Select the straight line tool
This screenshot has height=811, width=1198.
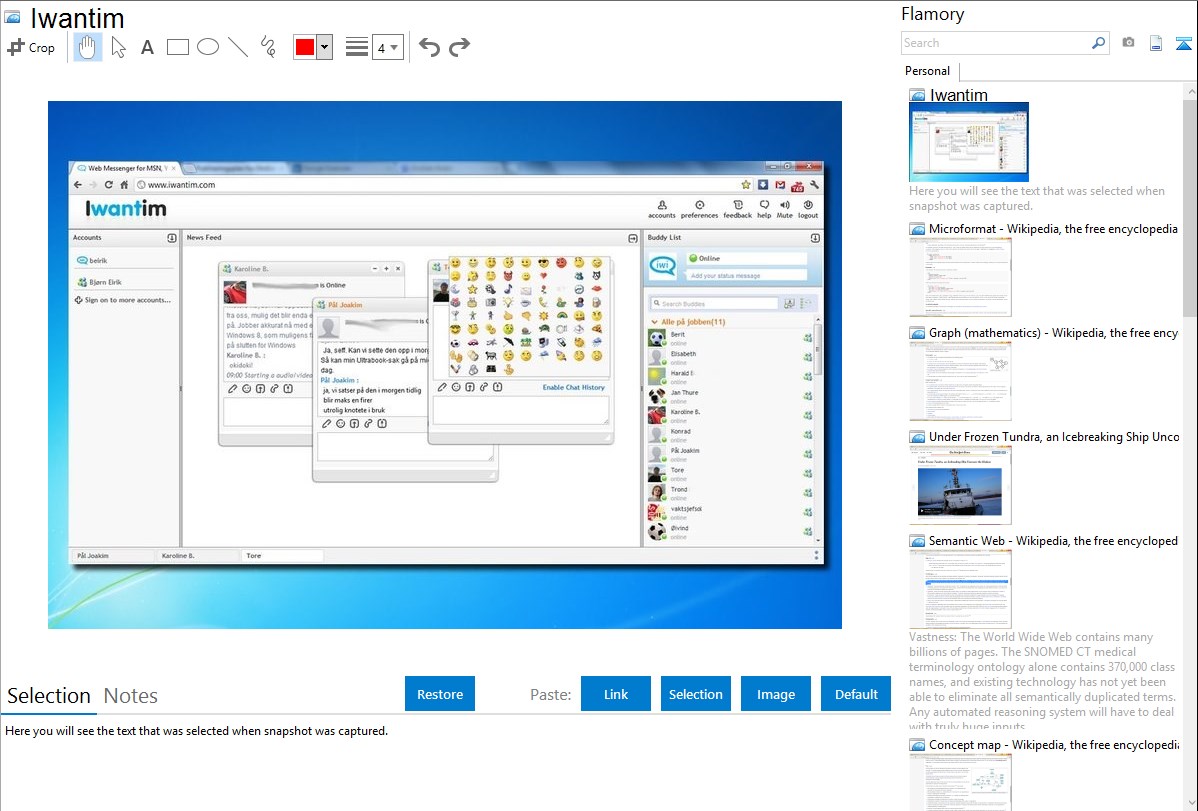[x=238, y=47]
